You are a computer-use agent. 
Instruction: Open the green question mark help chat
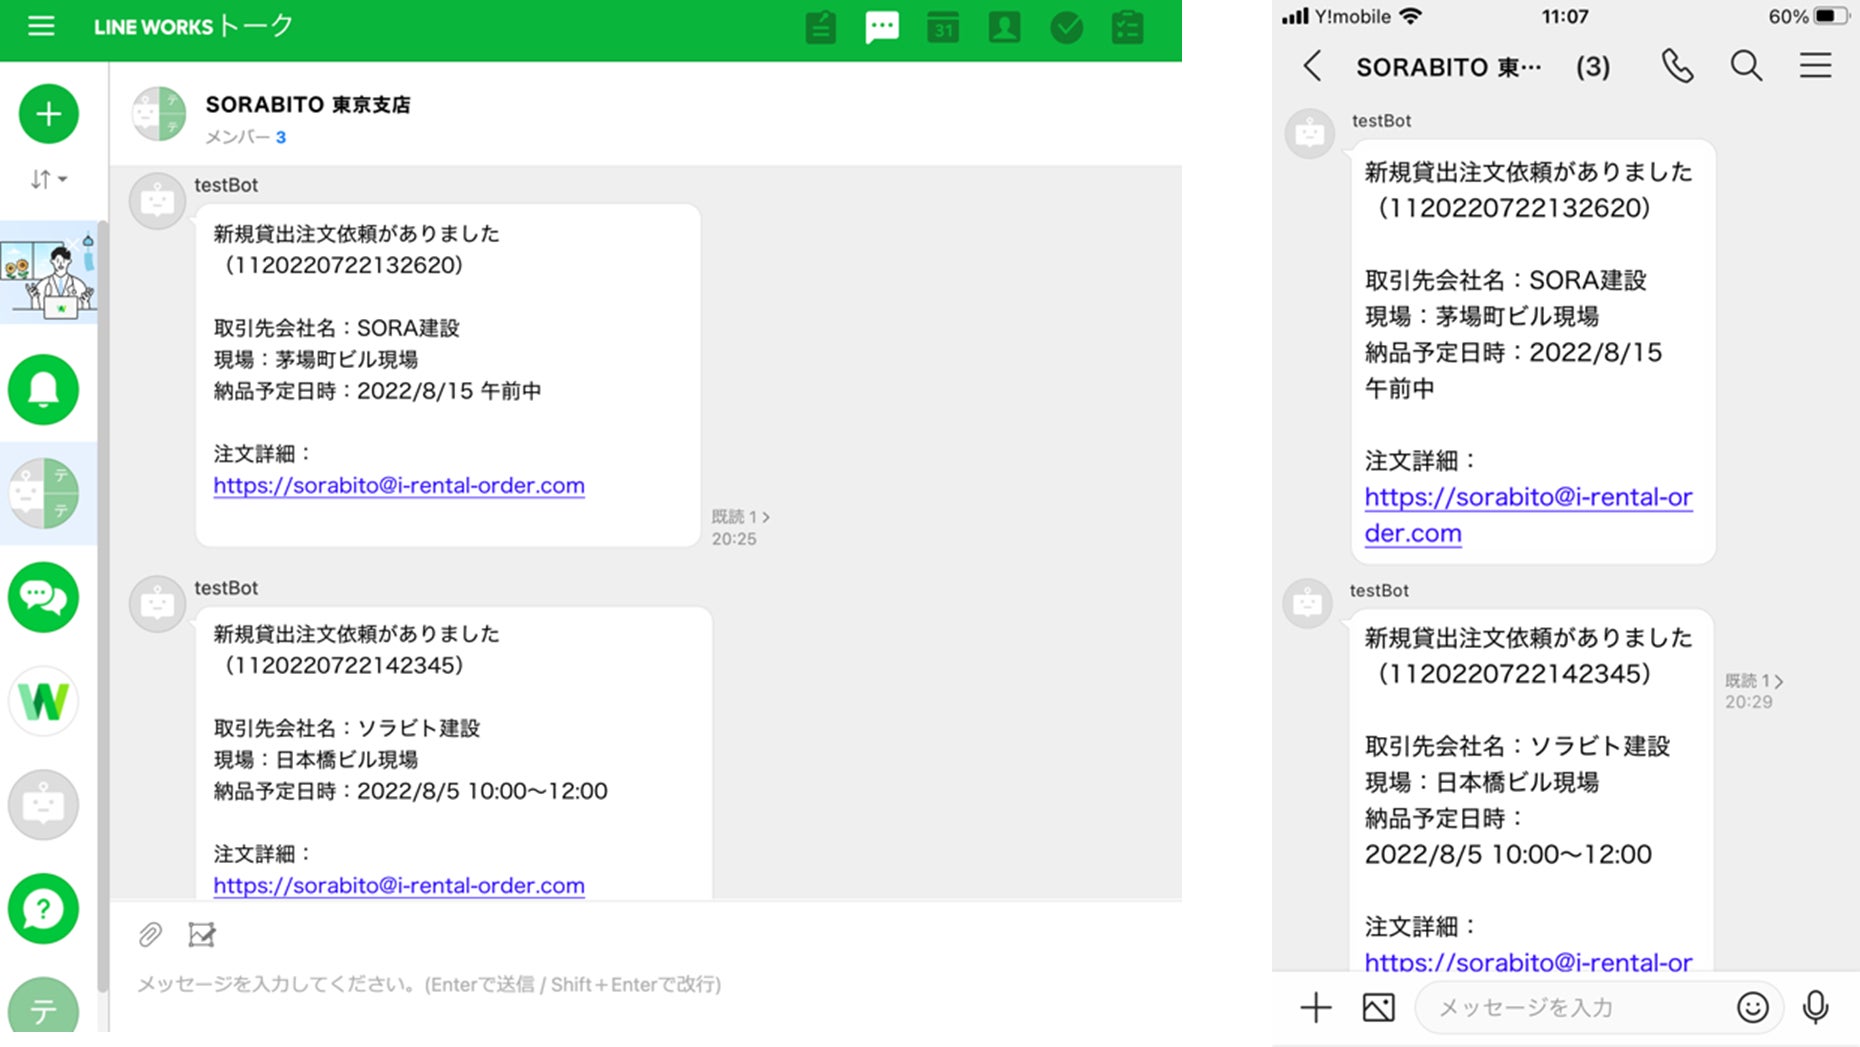click(43, 909)
